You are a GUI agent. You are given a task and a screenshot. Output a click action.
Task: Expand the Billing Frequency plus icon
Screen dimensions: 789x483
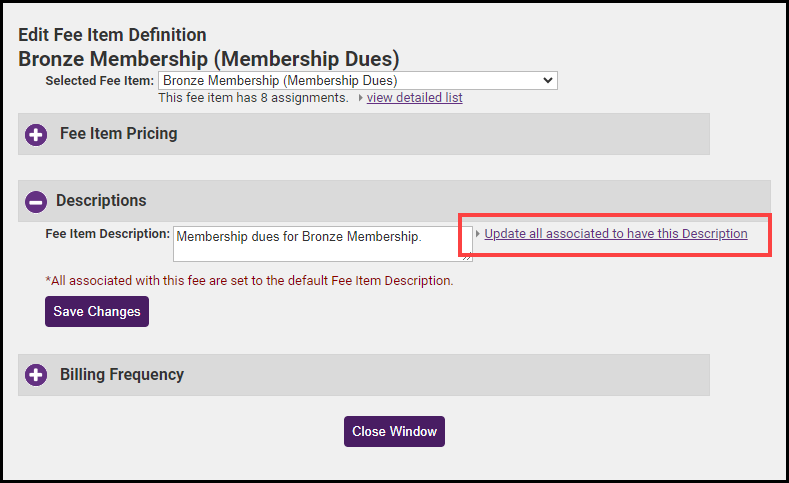[36, 376]
